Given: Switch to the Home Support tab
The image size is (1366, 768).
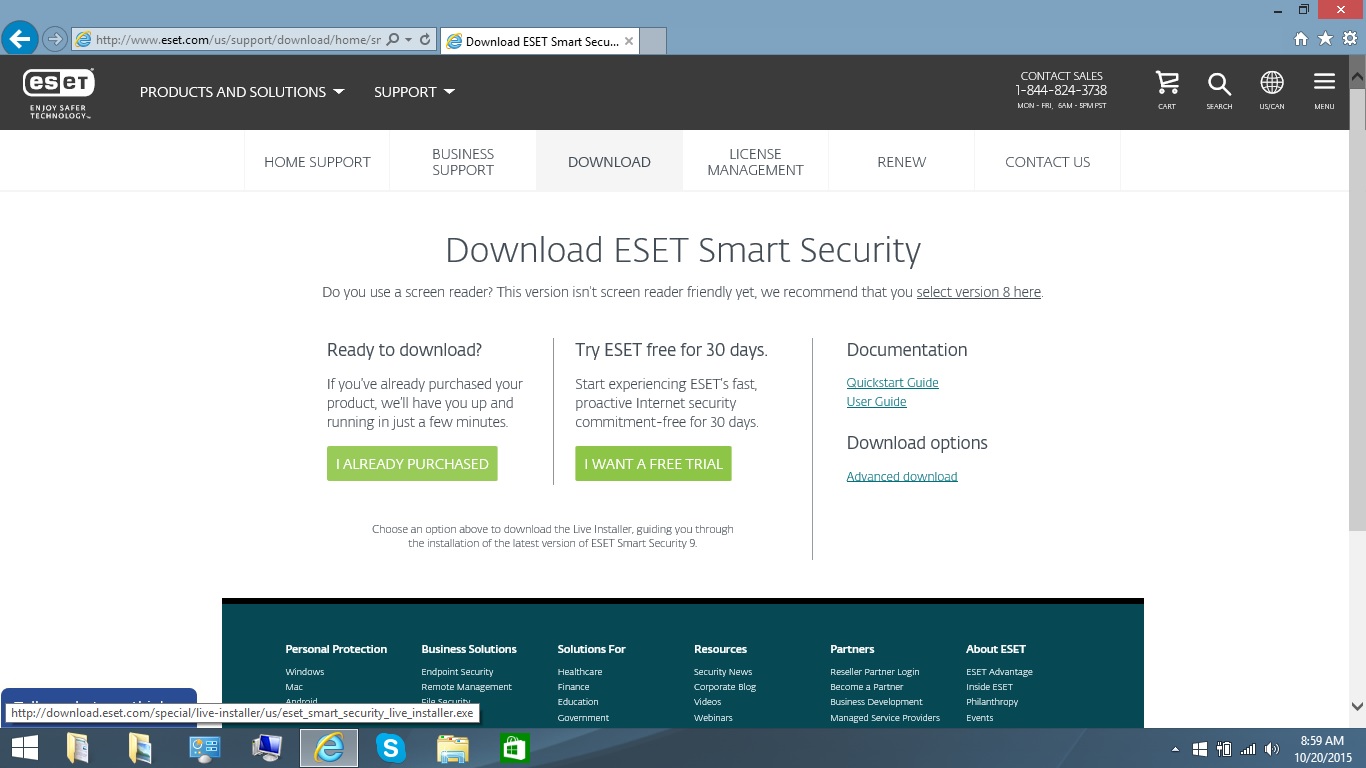Looking at the screenshot, I should pos(317,161).
